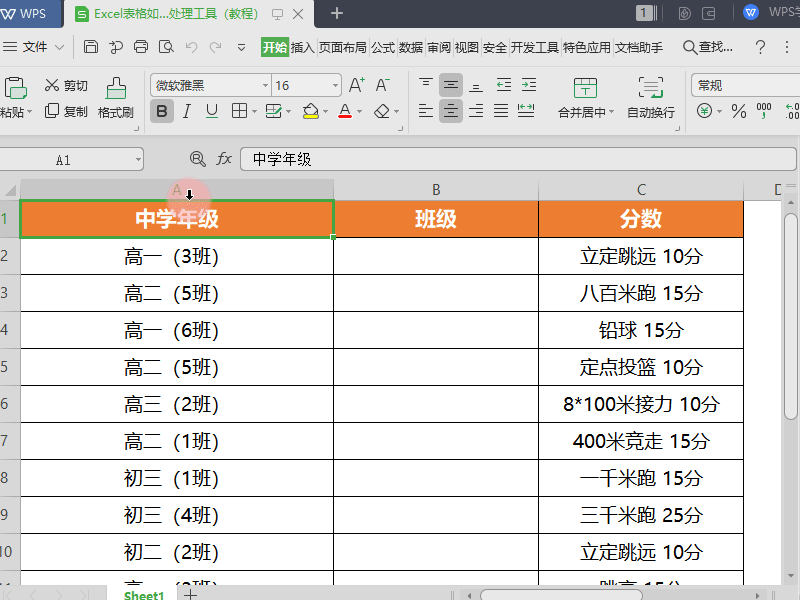Open the number format 常规 combo box
This screenshot has width=800, height=600.
tap(745, 85)
